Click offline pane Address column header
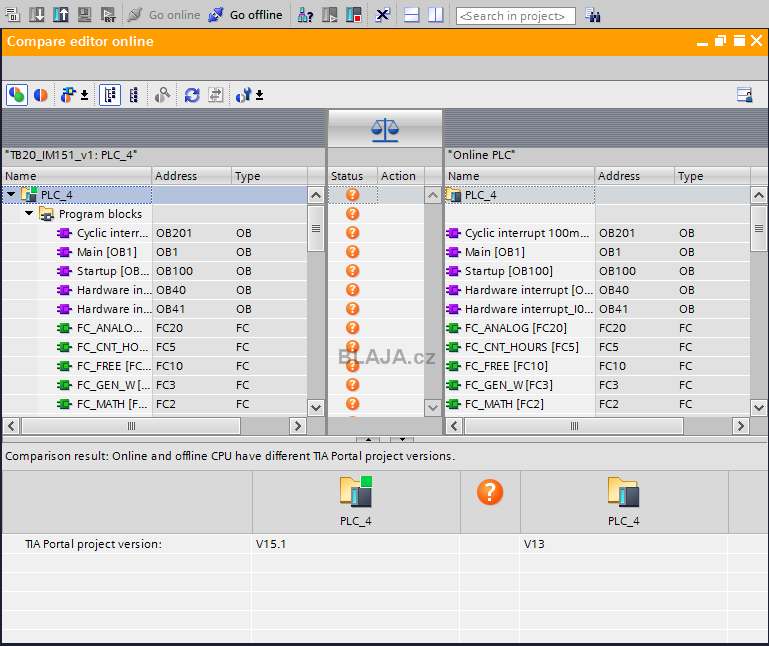This screenshot has width=769, height=646. (191, 176)
